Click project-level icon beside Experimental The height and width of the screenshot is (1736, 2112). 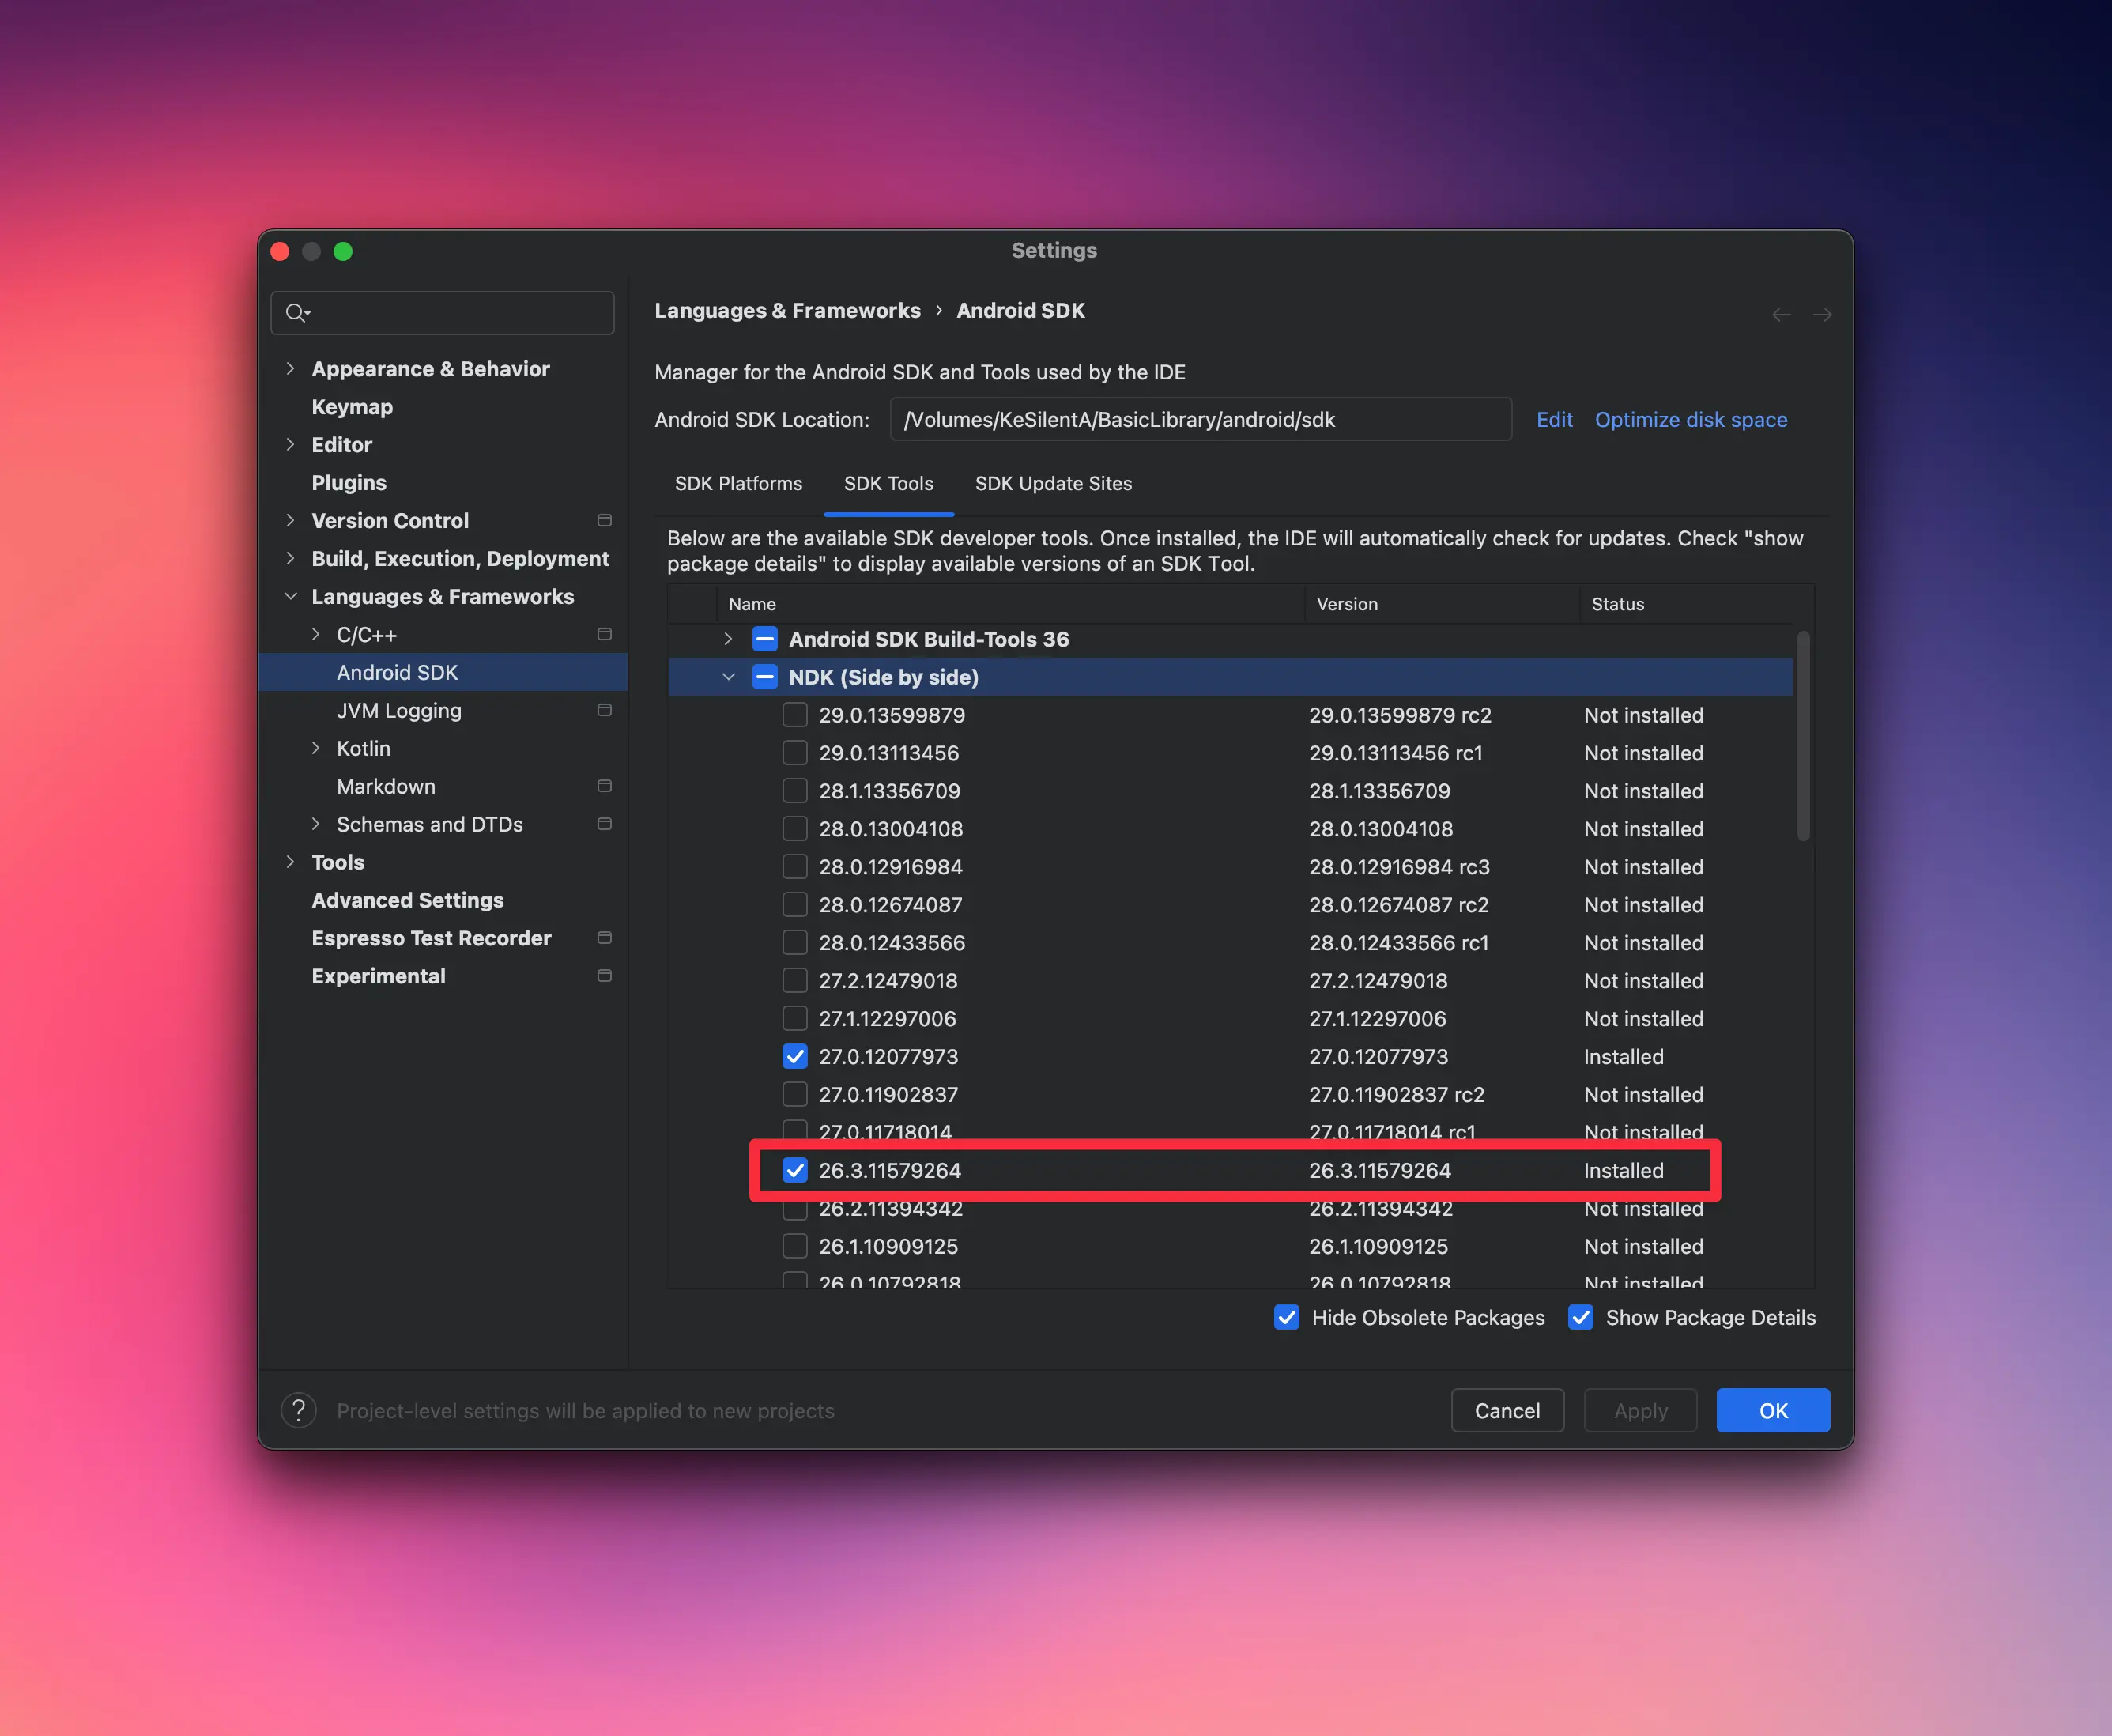pos(604,976)
